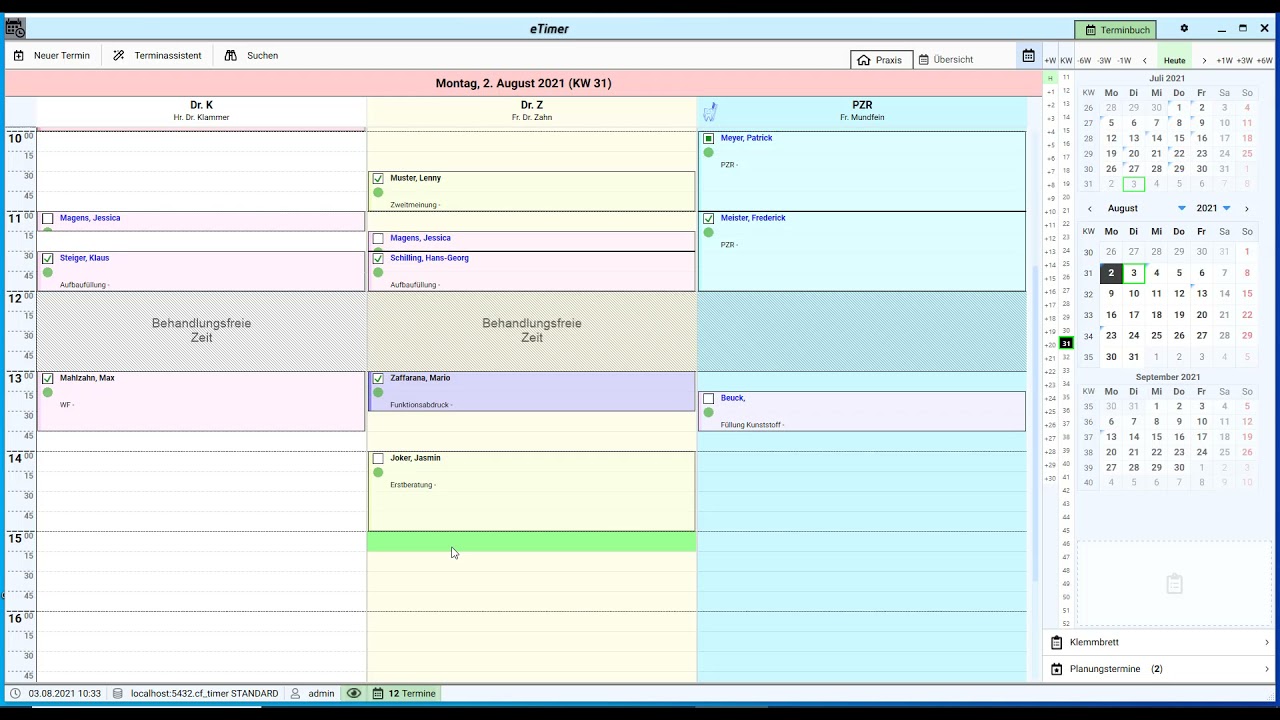Click green status dot of Joker, Jasmin
Screen dimensions: 1280x720
(x=378, y=472)
